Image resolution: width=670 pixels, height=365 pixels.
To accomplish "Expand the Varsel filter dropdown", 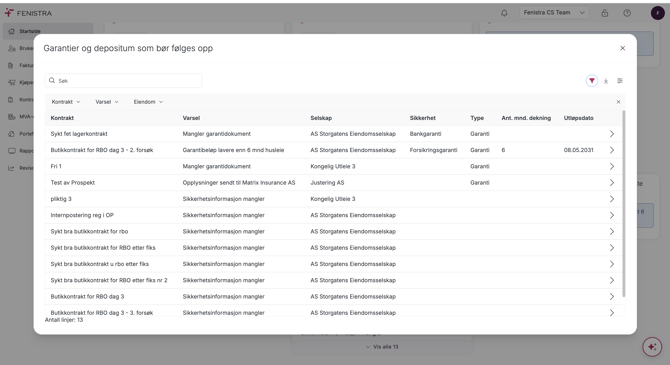I will 107,102.
